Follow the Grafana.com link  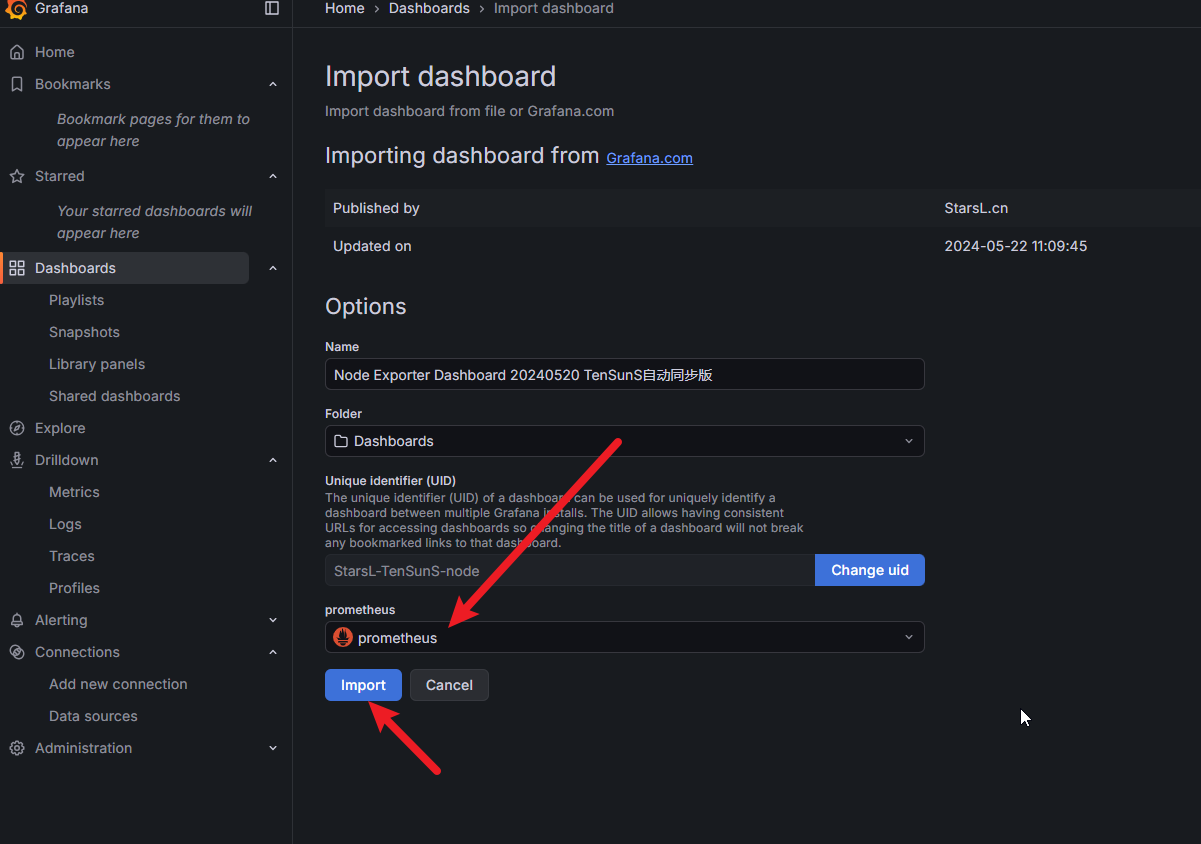649,158
